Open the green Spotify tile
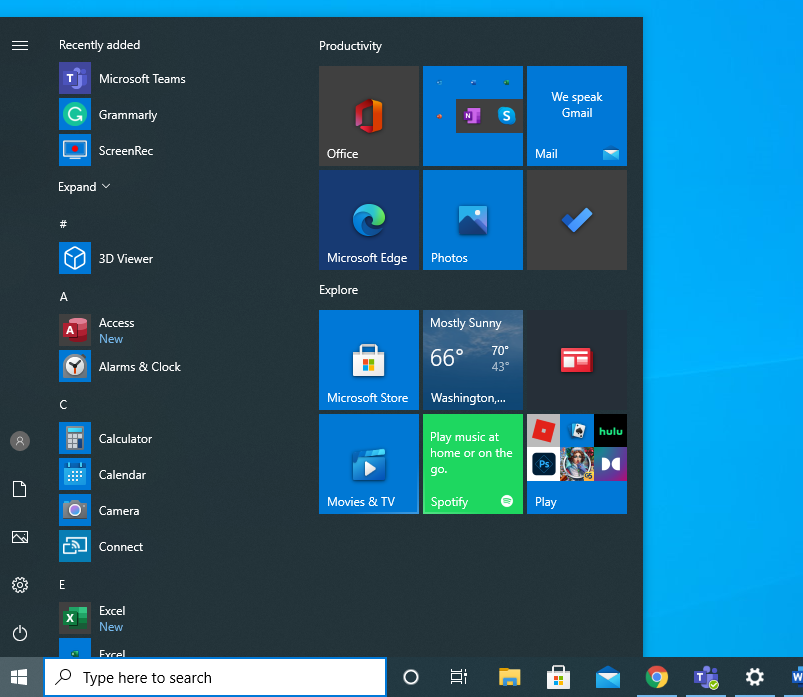Viewport: 803px width, 697px height. (473, 463)
